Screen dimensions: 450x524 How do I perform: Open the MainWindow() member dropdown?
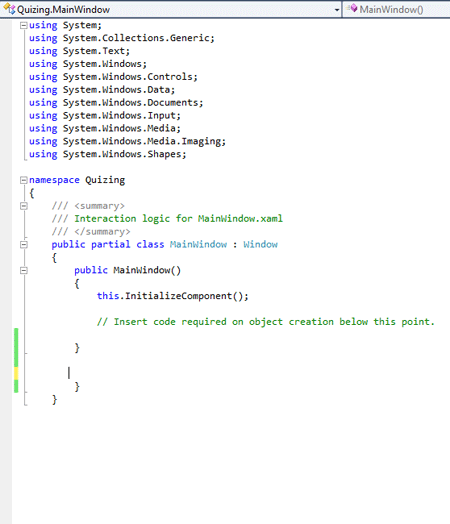pyautogui.click(x=396, y=9)
